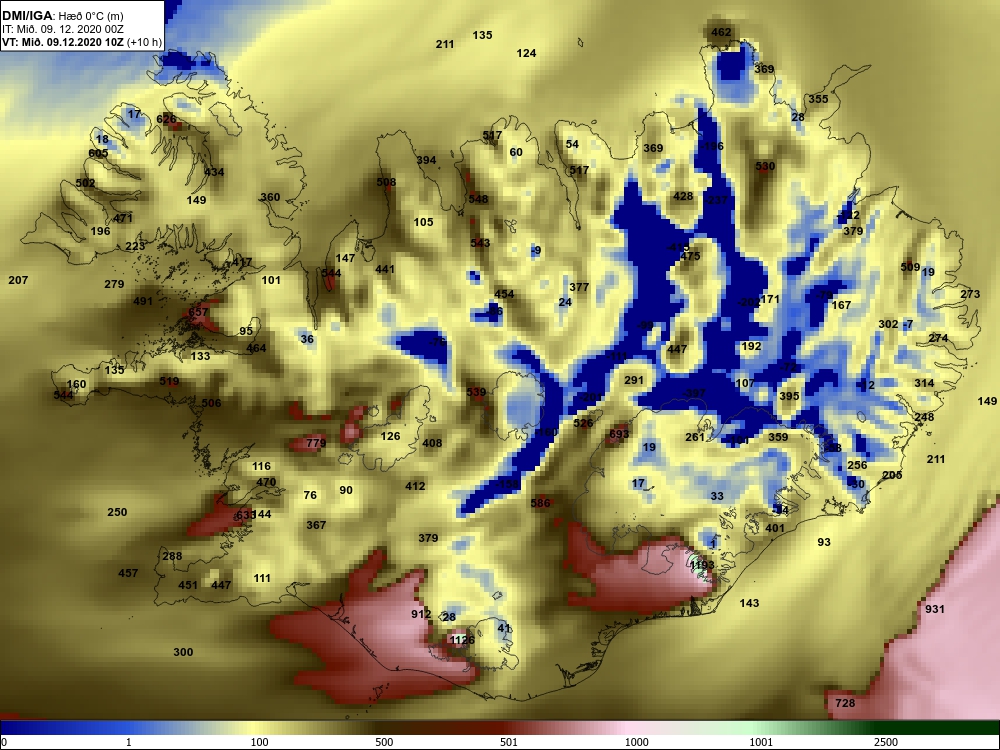Click the map value '586'
1000x750 pixels.
point(540,503)
